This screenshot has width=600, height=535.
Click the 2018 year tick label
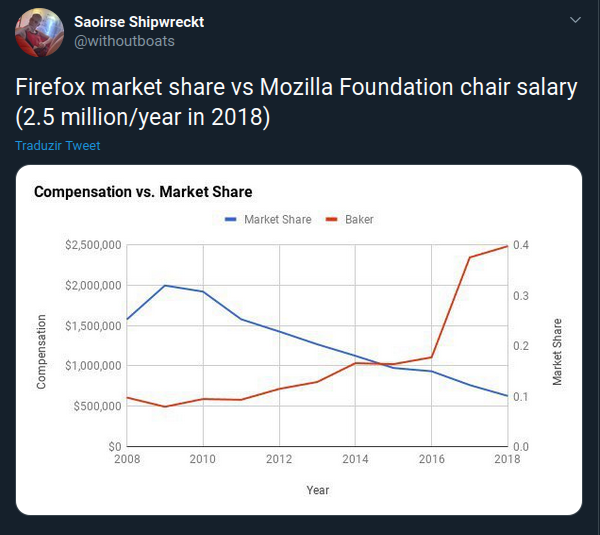pos(507,459)
